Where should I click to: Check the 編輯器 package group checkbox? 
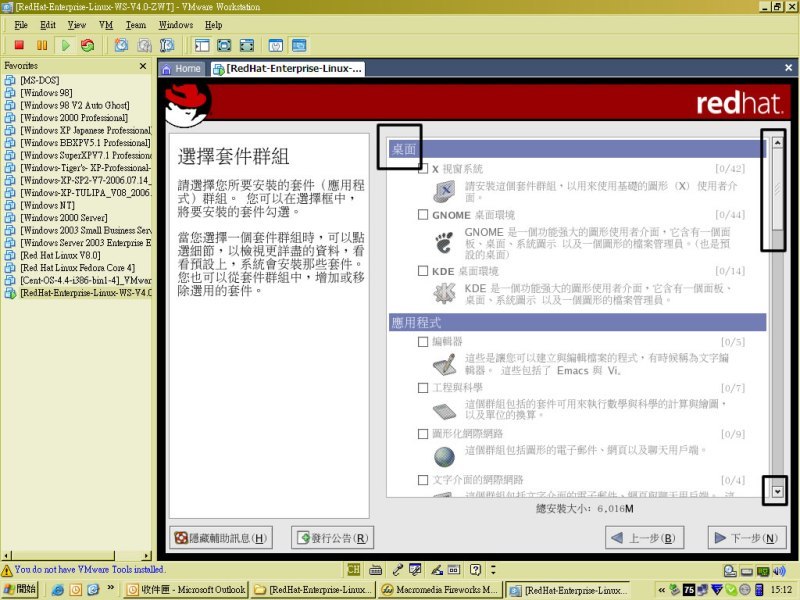click(423, 342)
